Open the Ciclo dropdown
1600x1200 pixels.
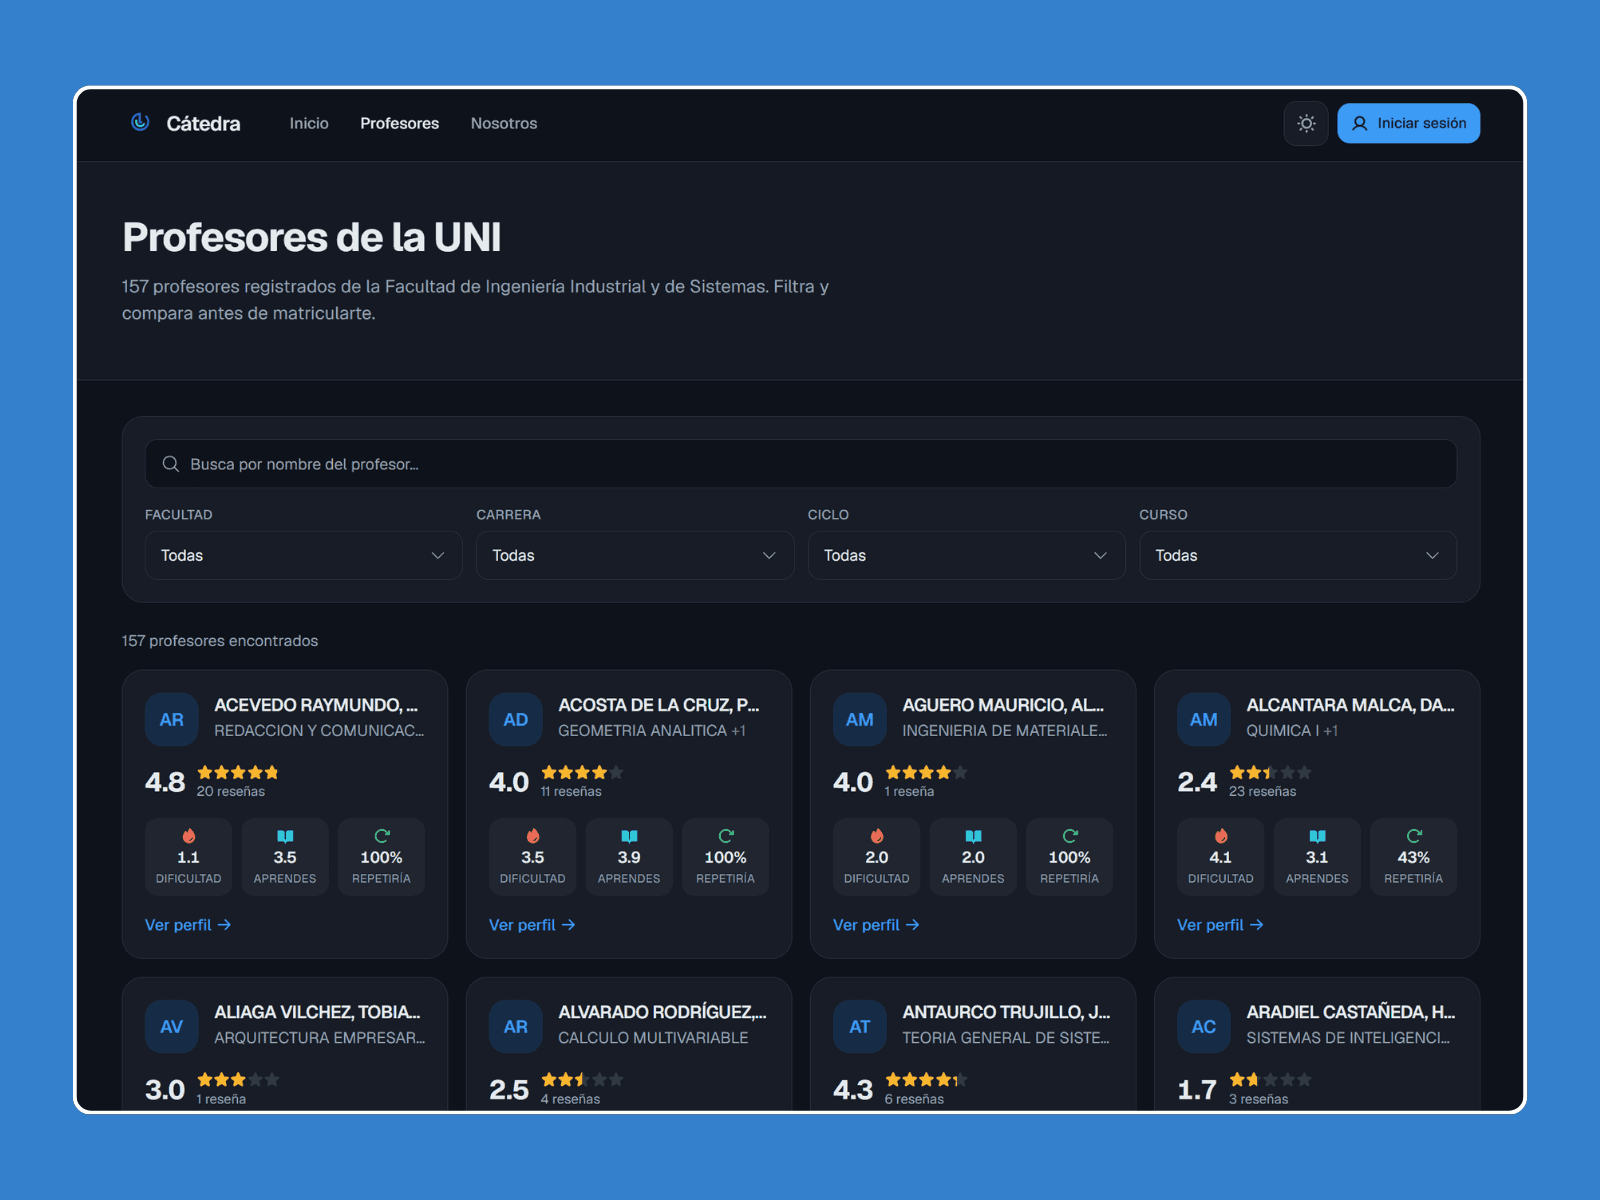966,555
